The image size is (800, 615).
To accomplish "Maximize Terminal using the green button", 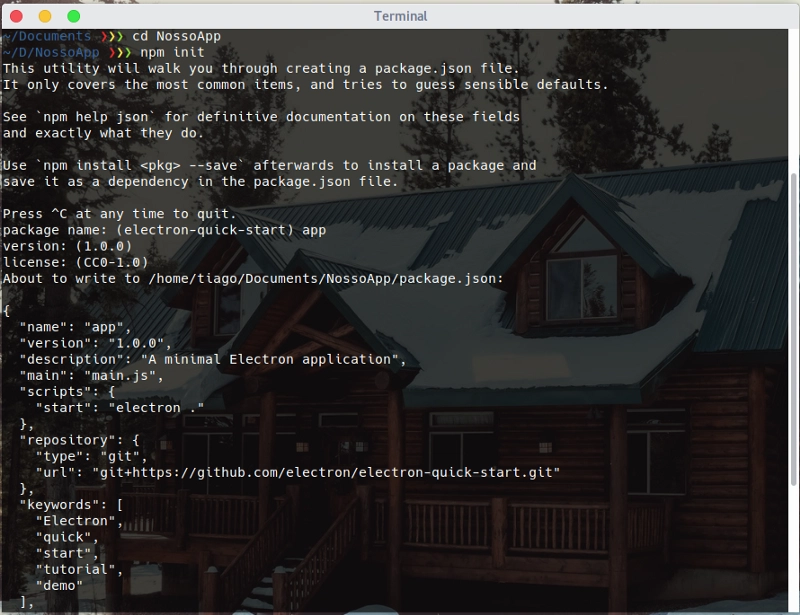I will (73, 16).
